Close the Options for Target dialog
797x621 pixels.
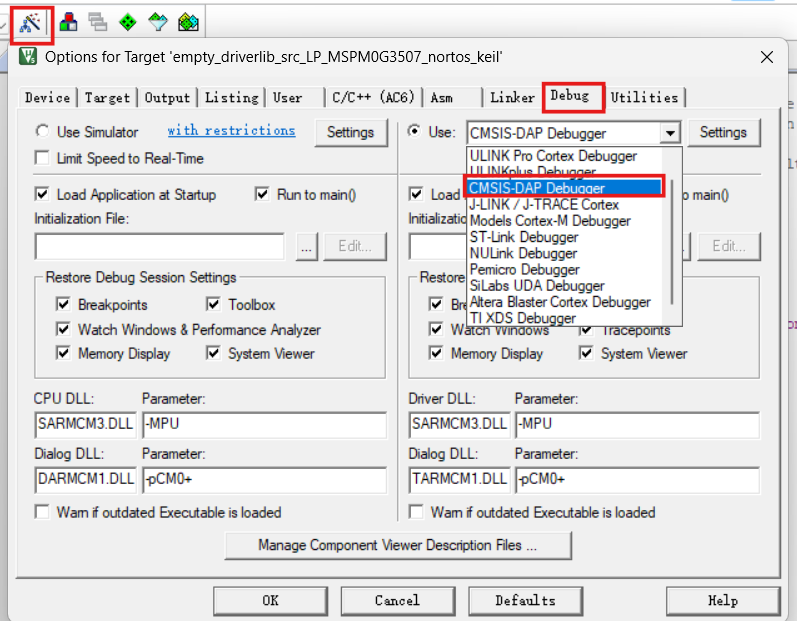pos(767,57)
